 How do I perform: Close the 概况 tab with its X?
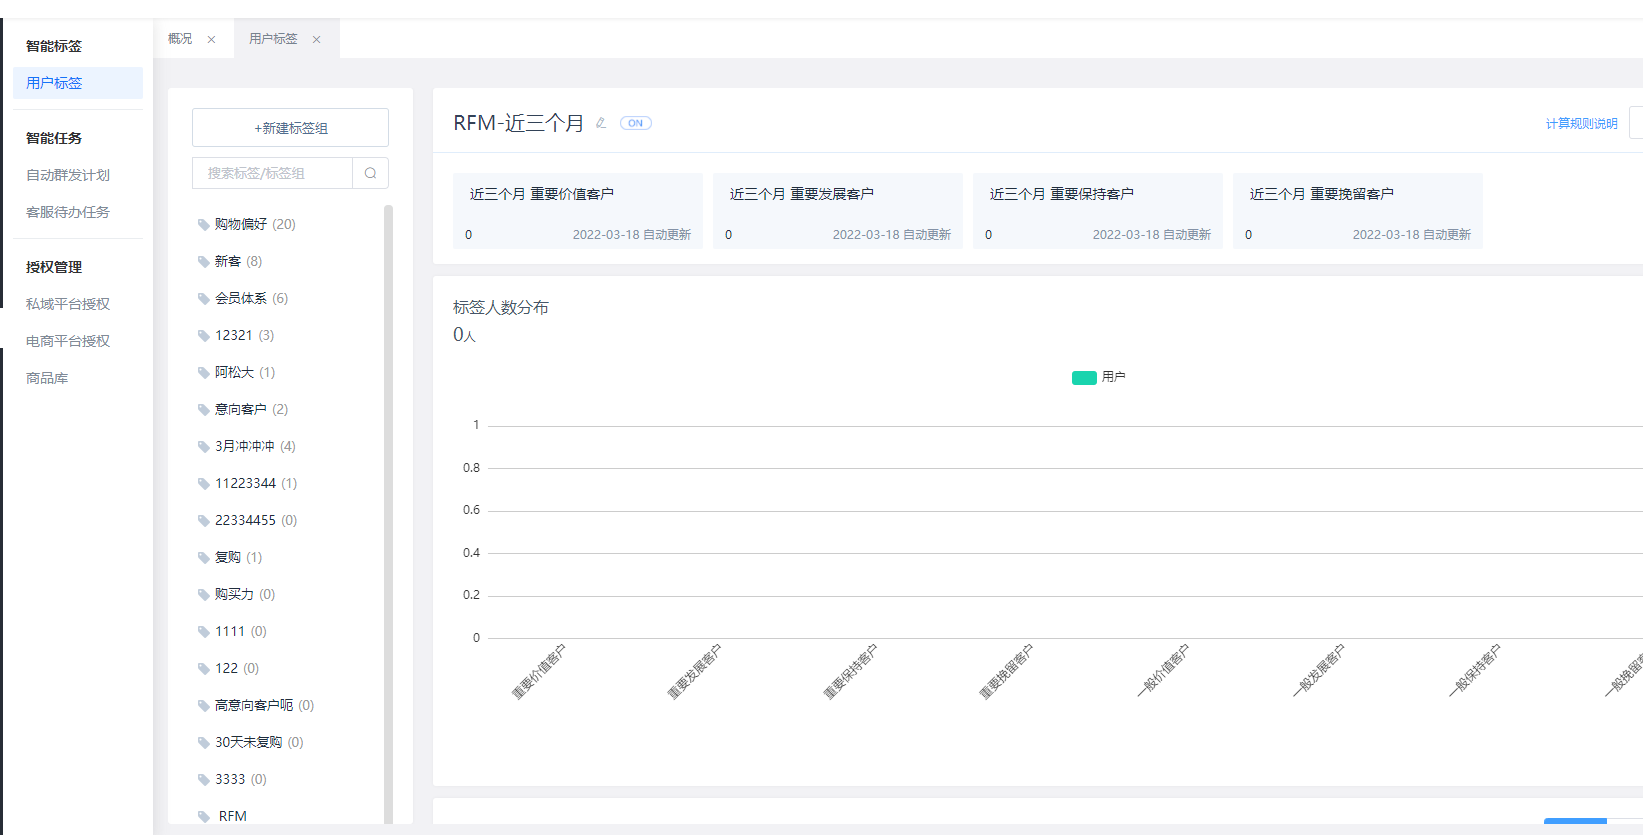[211, 40]
